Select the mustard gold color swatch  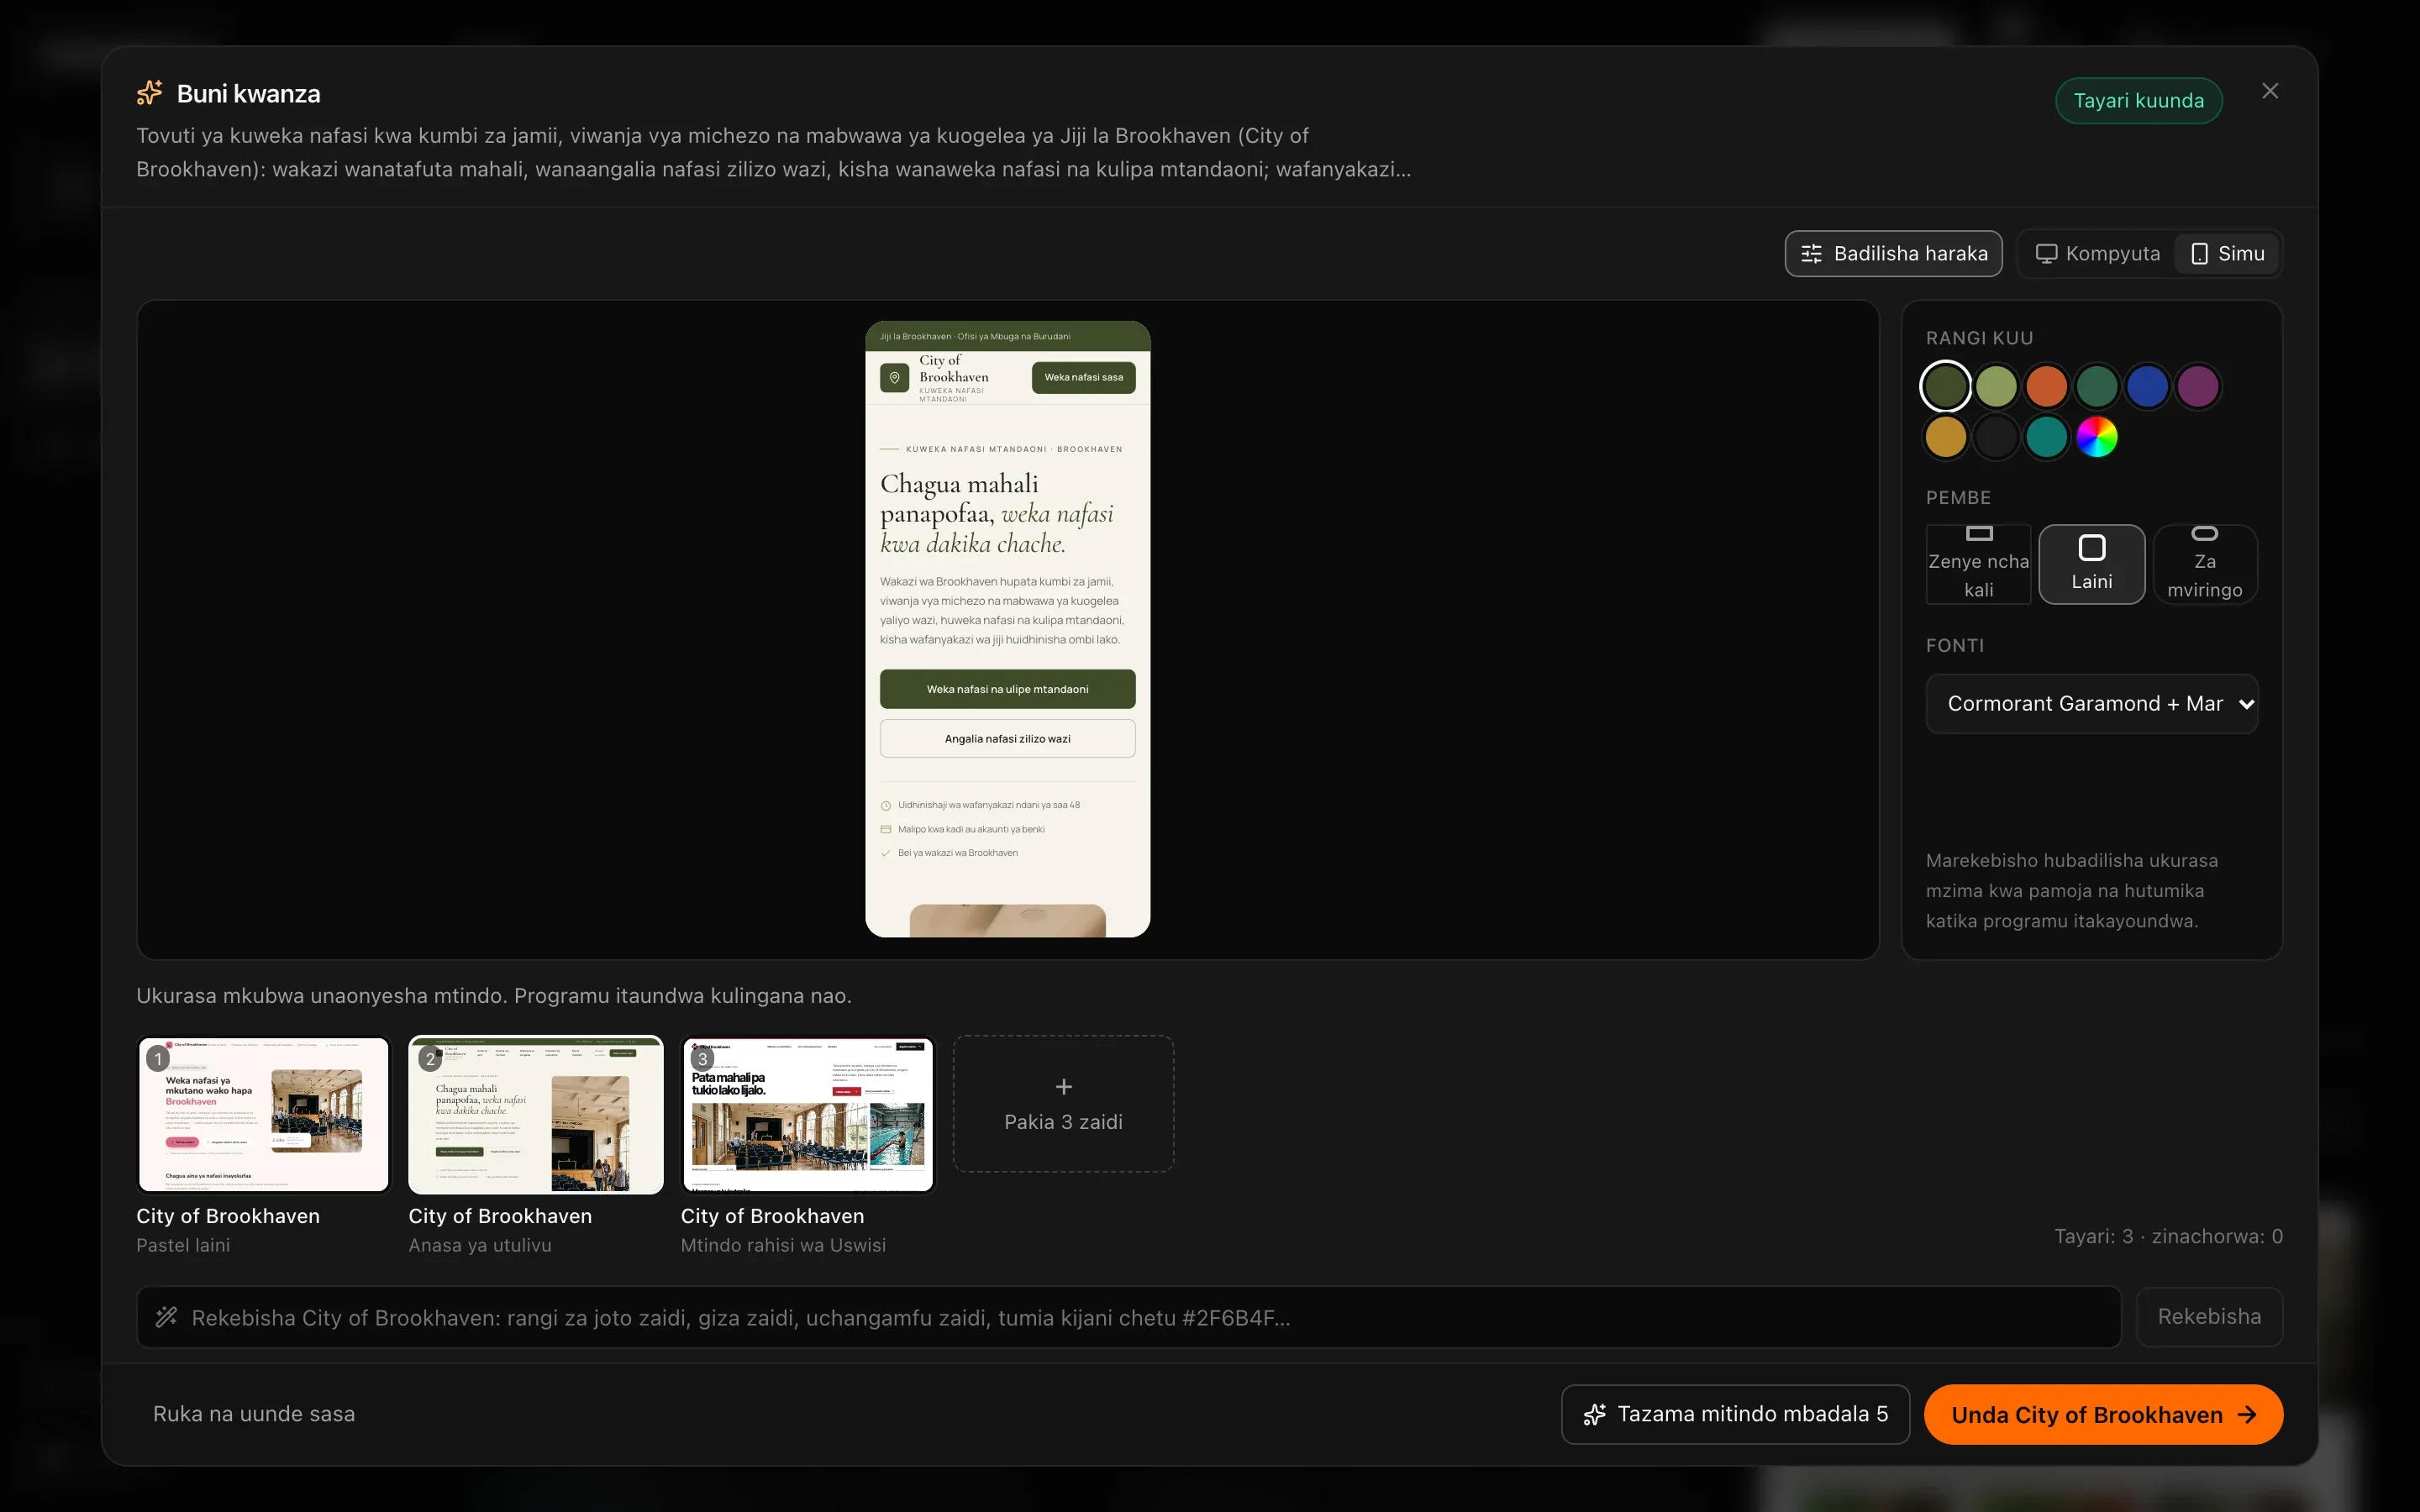pyautogui.click(x=1946, y=437)
